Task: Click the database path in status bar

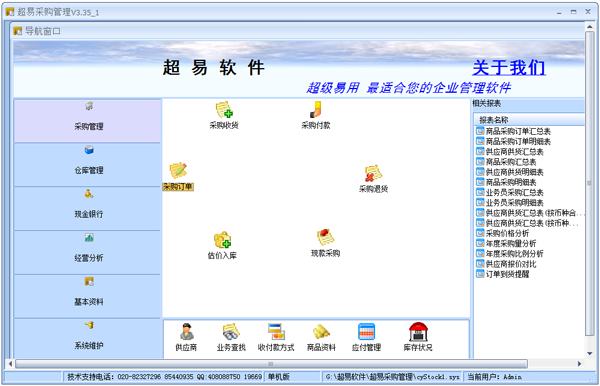Action: [x=392, y=377]
